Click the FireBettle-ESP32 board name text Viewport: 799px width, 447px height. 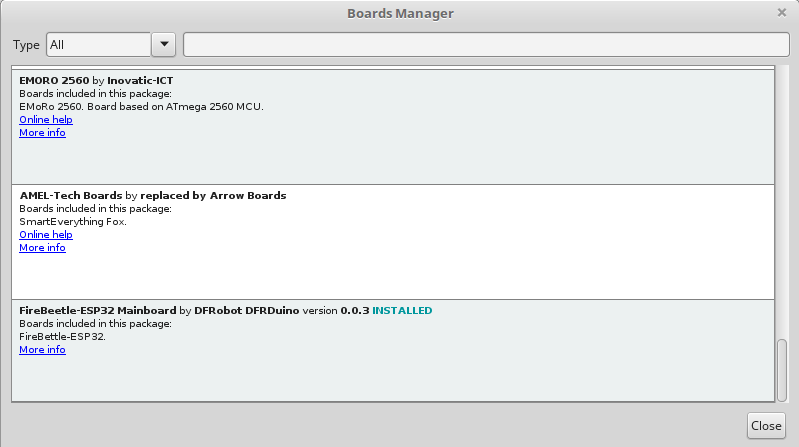(62, 336)
